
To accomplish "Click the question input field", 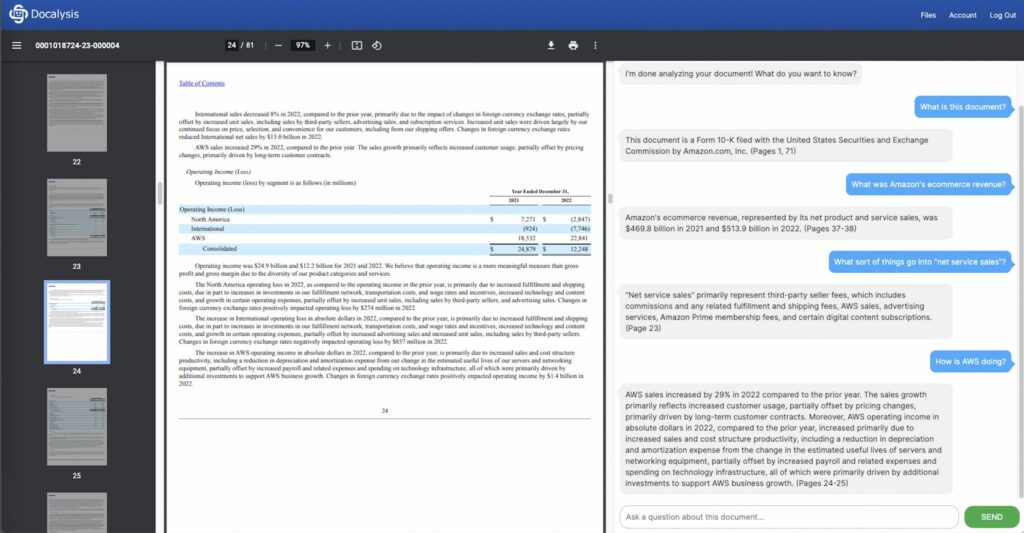I will pos(788,517).
